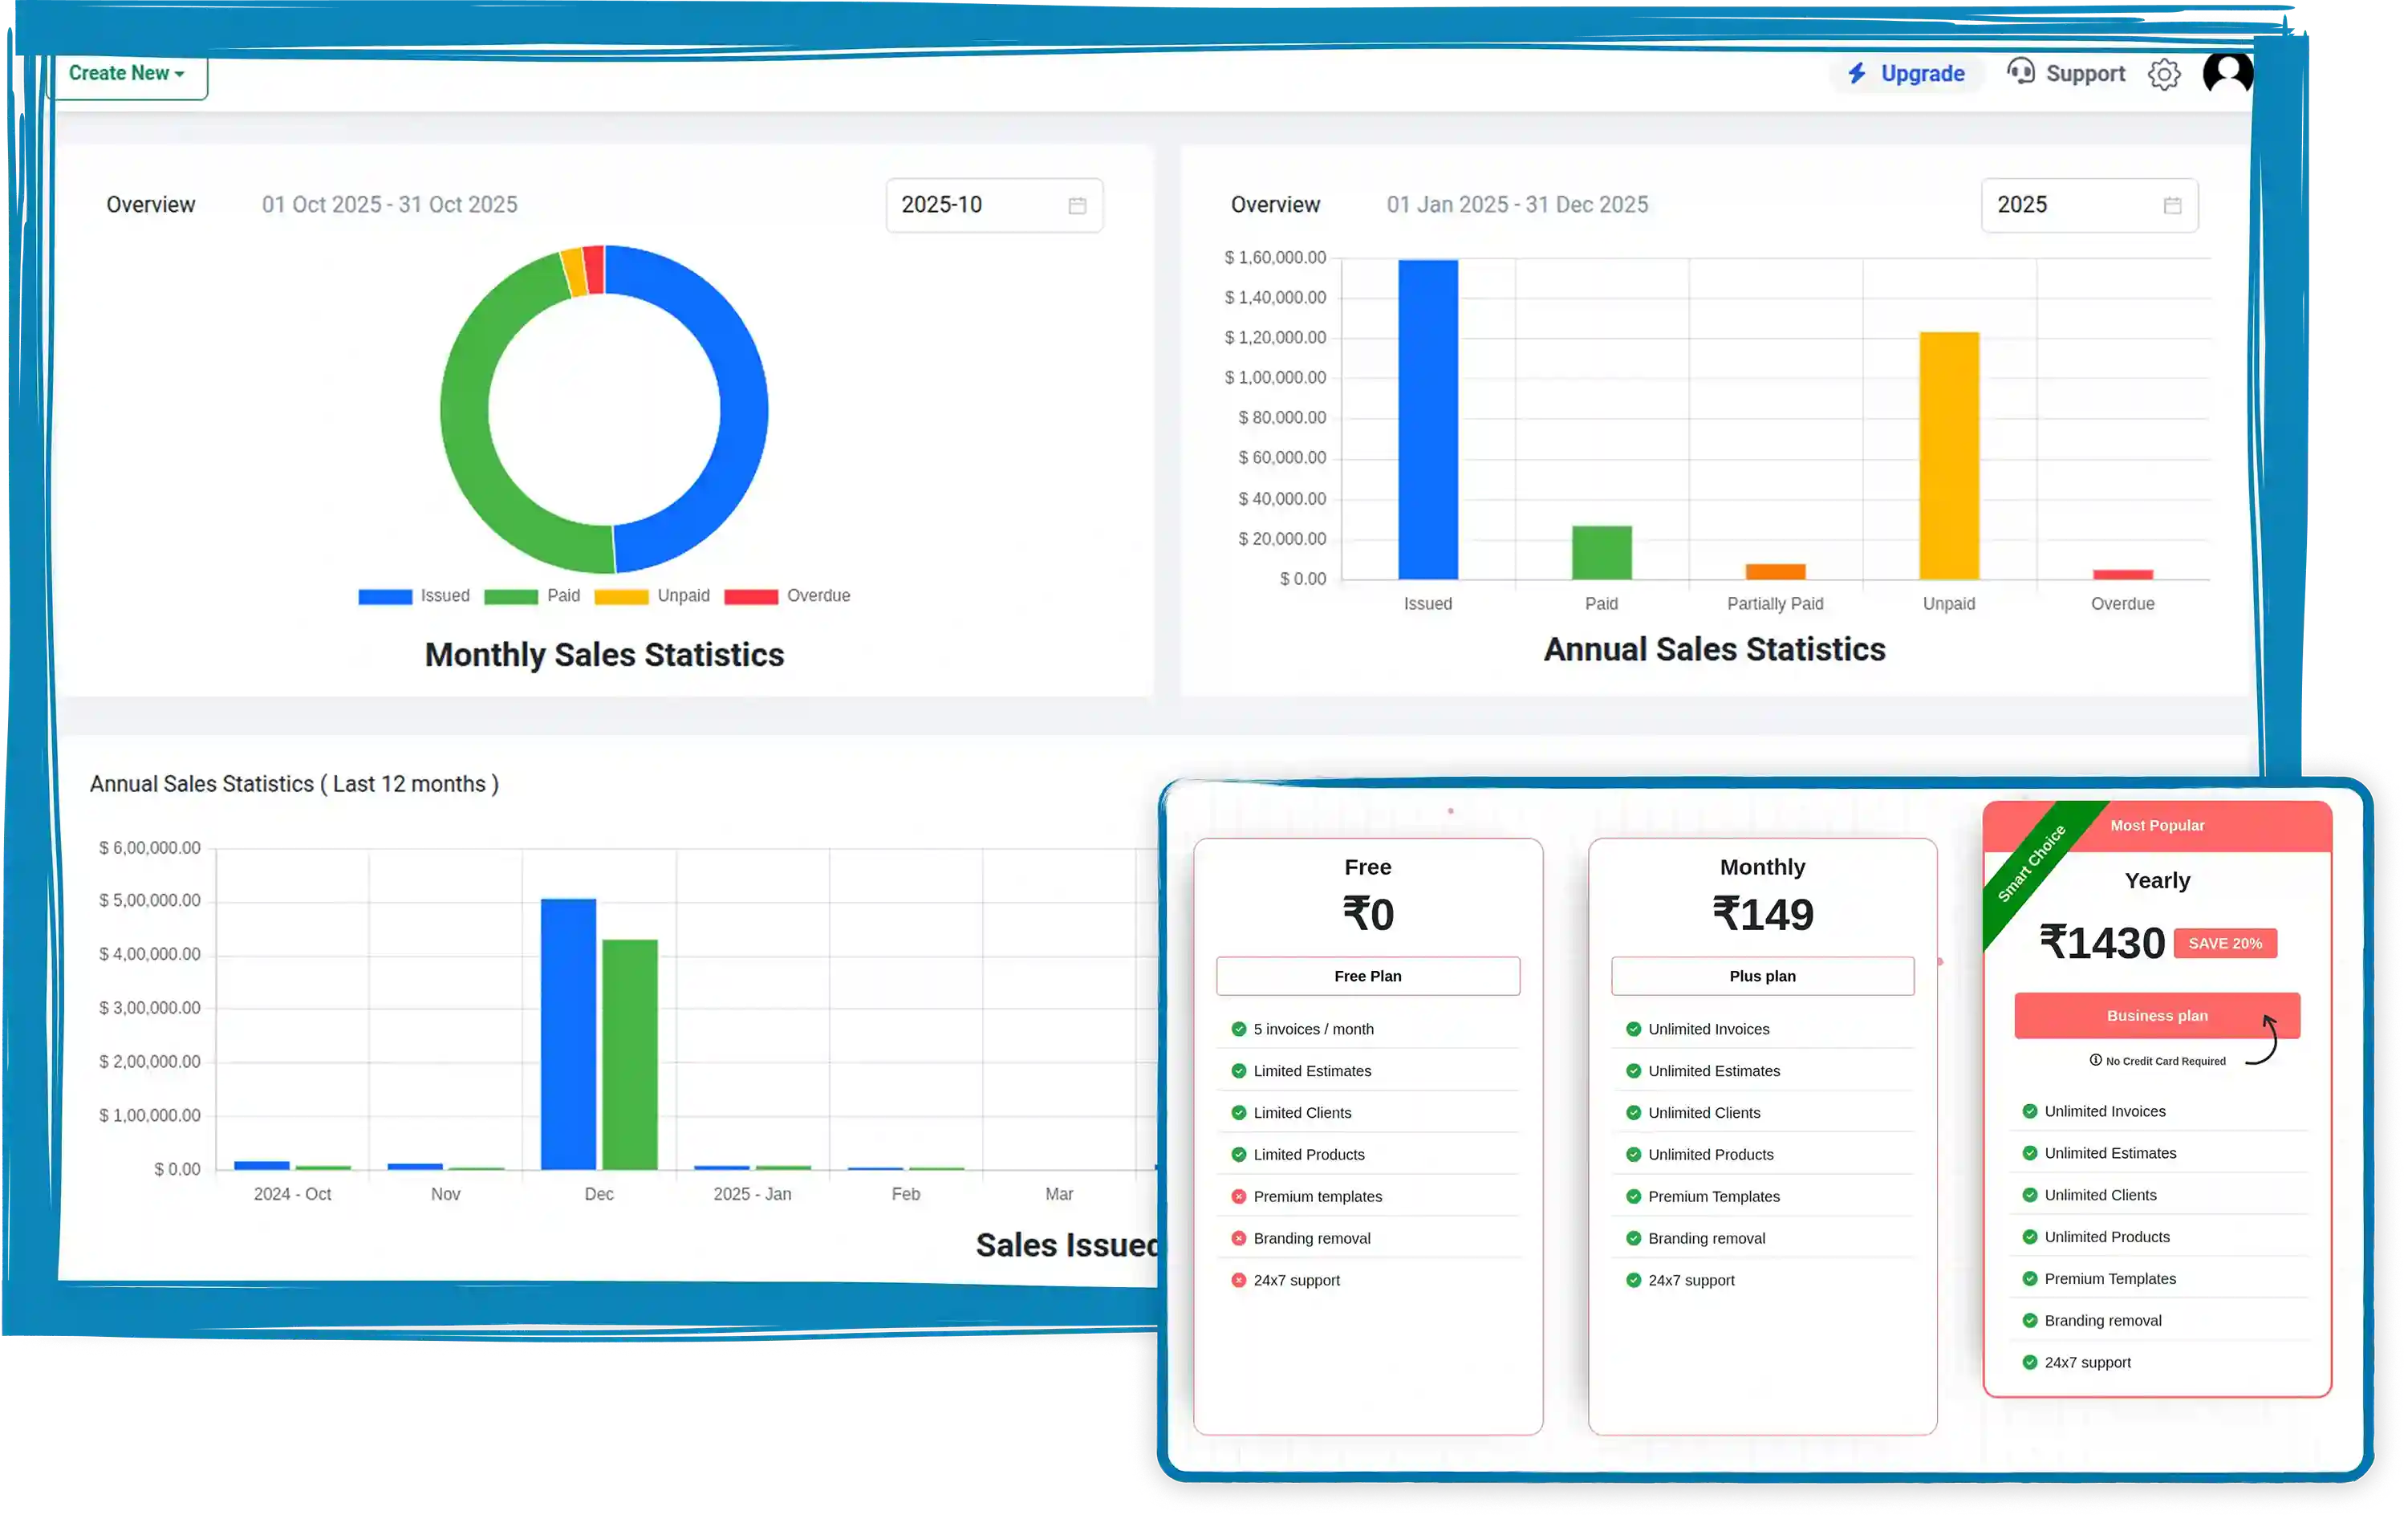The image size is (2408, 1519).
Task: Click the profile avatar icon
Action: point(2228,73)
